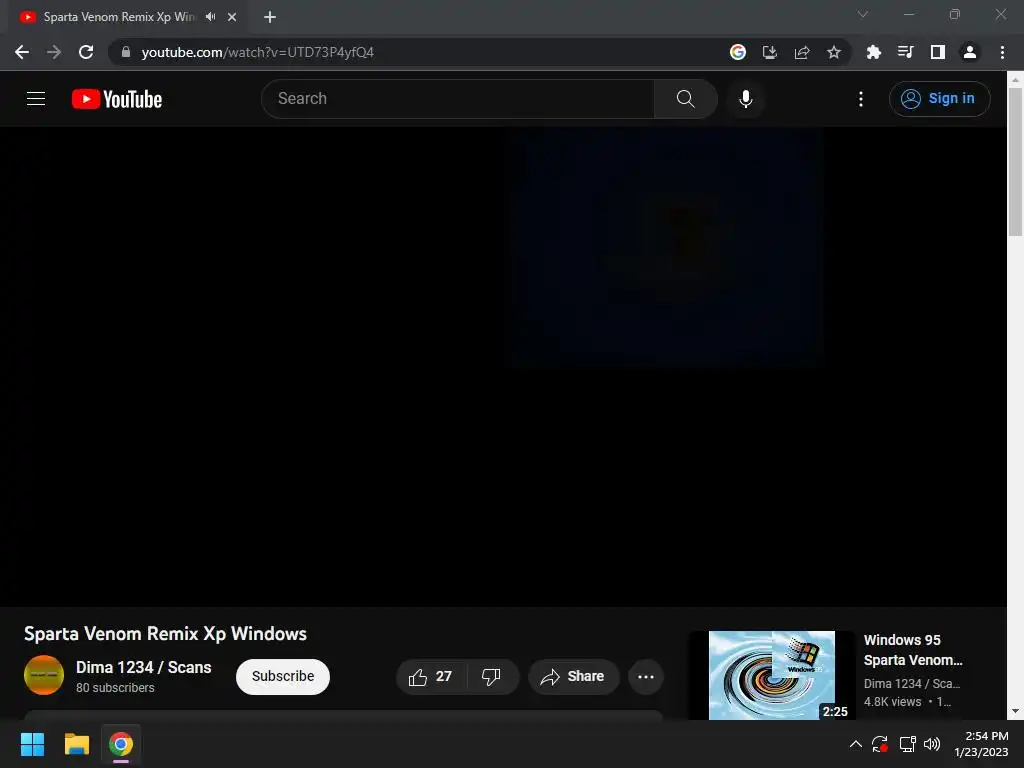1024x768 pixels.
Task: Share this page icon in address bar
Action: pyautogui.click(x=802, y=52)
